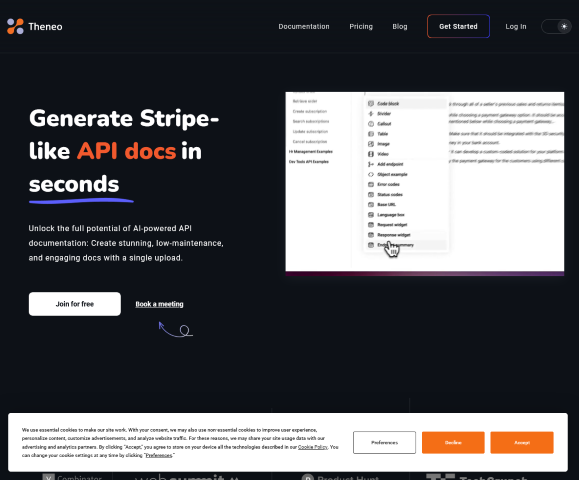The height and width of the screenshot is (480, 579).
Task: Open cookie Preferences button in banner
Action: (x=384, y=442)
